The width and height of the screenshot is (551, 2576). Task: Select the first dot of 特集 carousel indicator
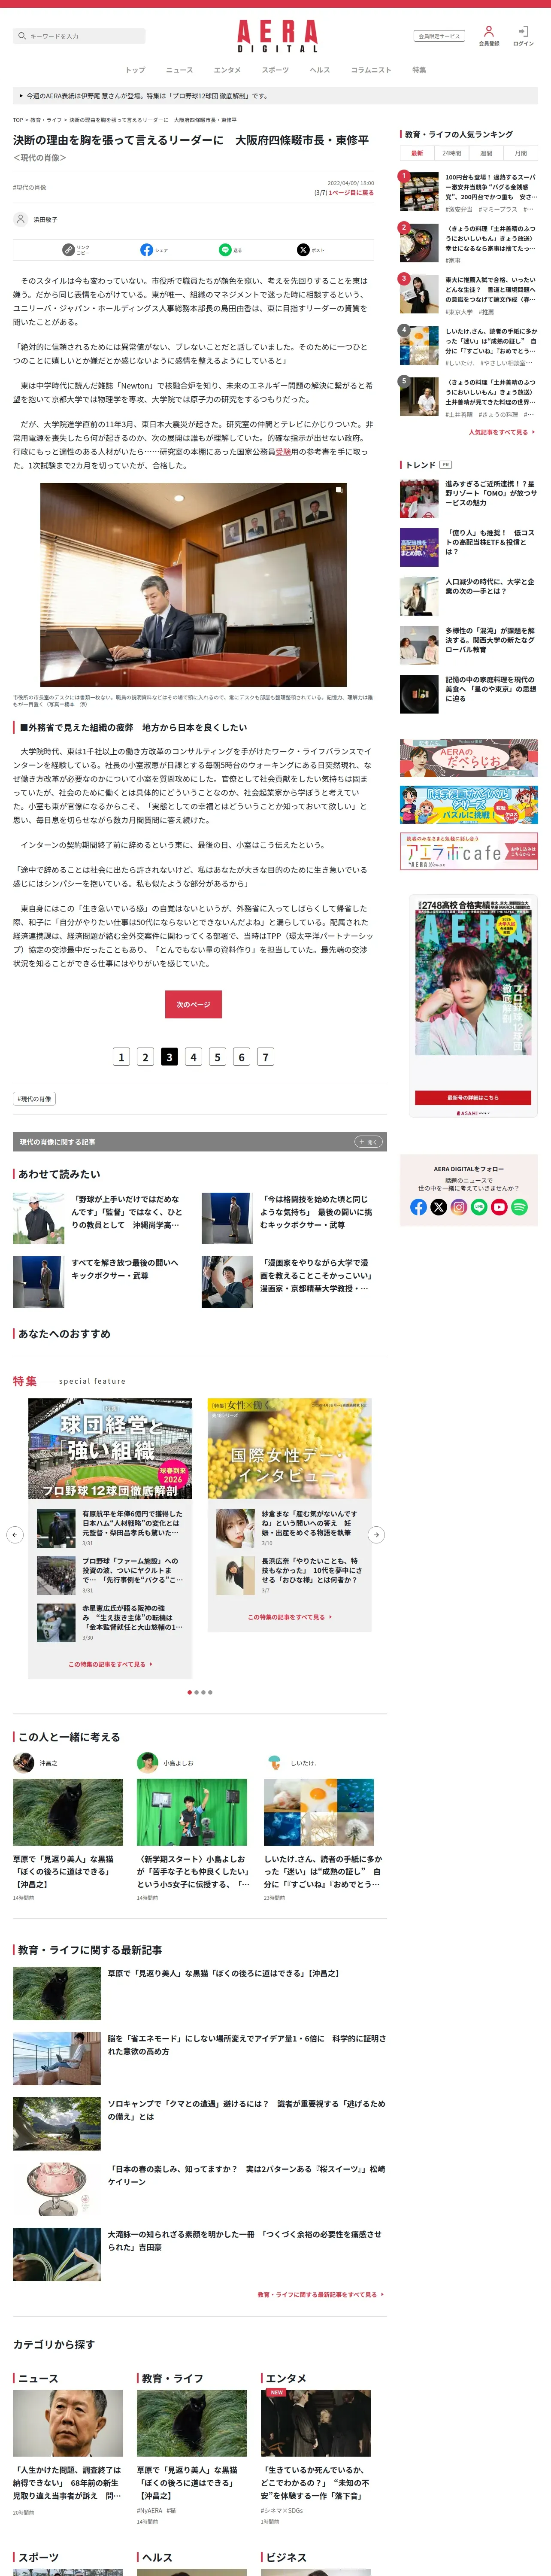[190, 1692]
